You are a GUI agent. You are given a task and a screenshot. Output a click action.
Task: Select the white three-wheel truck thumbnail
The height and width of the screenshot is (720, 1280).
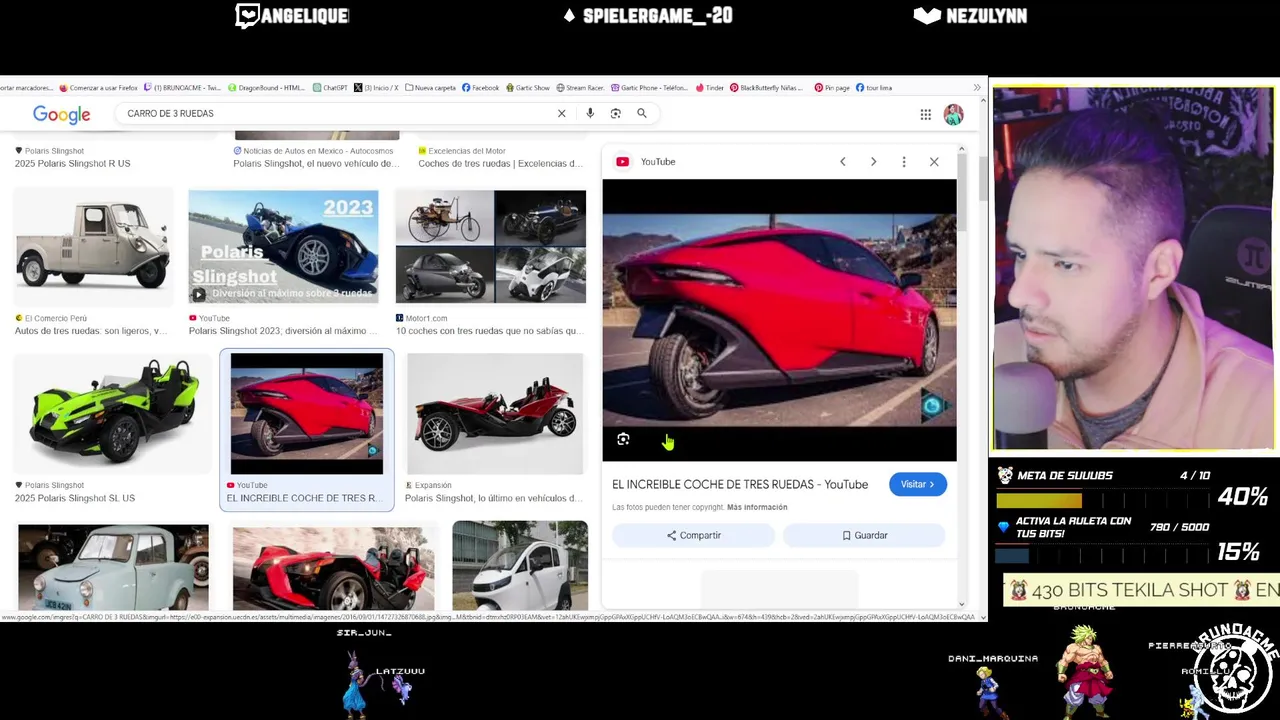point(92,246)
